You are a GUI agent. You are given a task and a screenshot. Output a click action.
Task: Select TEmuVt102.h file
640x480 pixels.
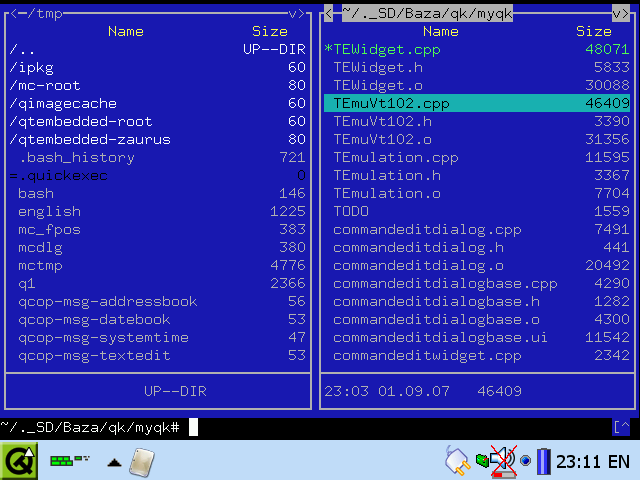pos(477,121)
